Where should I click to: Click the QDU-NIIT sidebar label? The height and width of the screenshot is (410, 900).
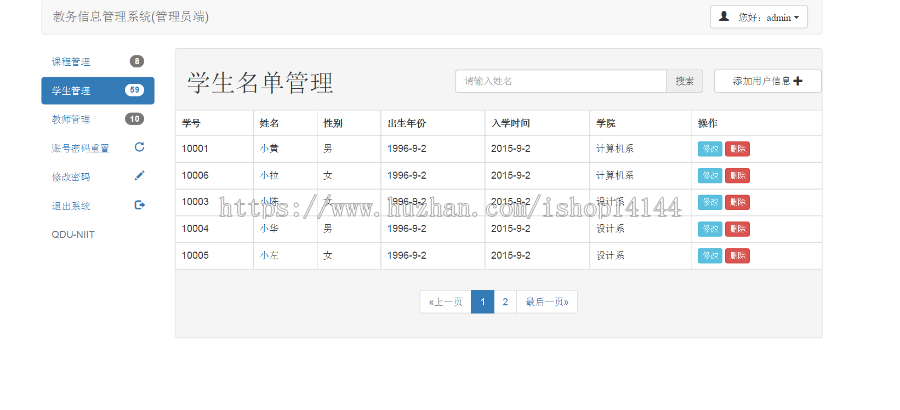[x=73, y=234]
